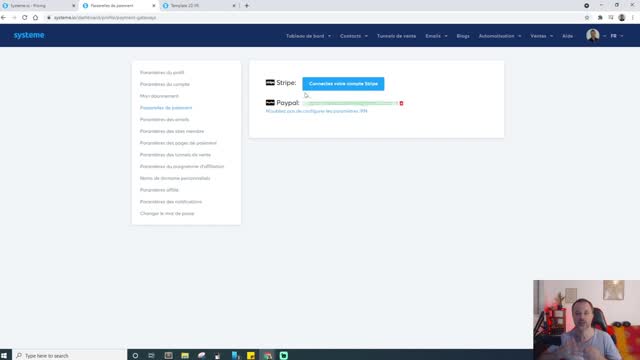Open the Chrome three-dot menu
Screen dimensions: 640x360
point(633,18)
